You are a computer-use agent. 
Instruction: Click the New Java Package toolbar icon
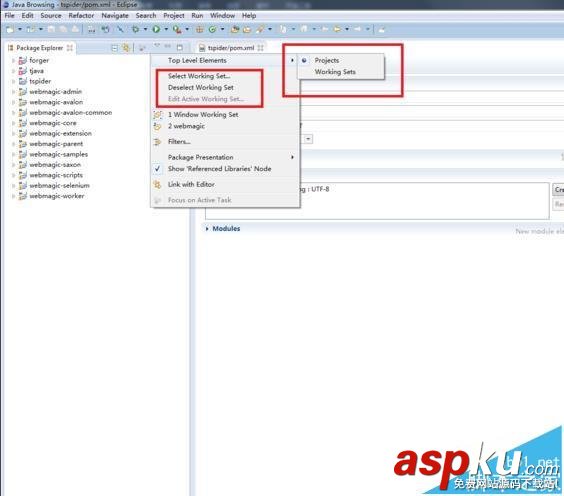click(x=199, y=29)
